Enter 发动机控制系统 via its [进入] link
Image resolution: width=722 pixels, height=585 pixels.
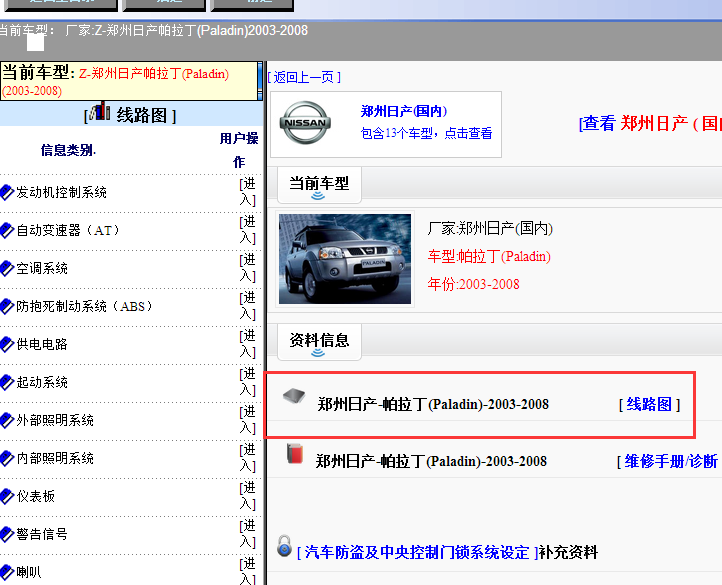tap(247, 192)
